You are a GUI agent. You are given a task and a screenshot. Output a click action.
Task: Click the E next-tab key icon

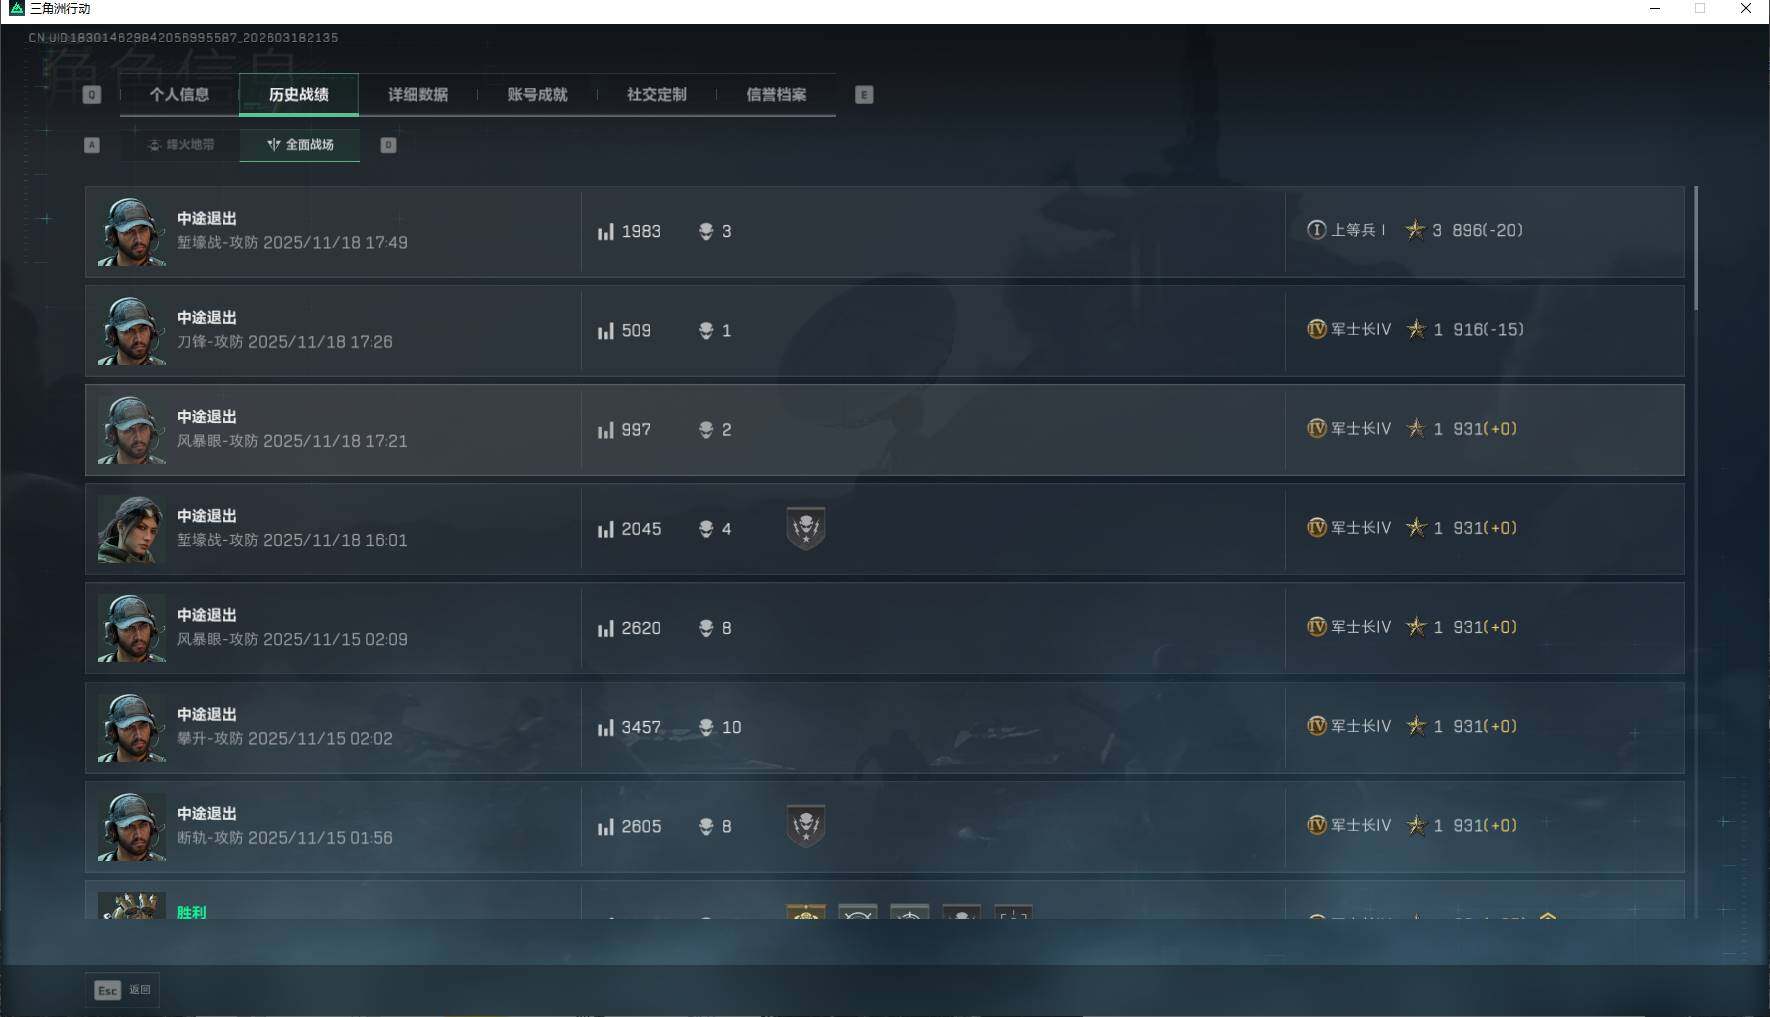point(864,95)
